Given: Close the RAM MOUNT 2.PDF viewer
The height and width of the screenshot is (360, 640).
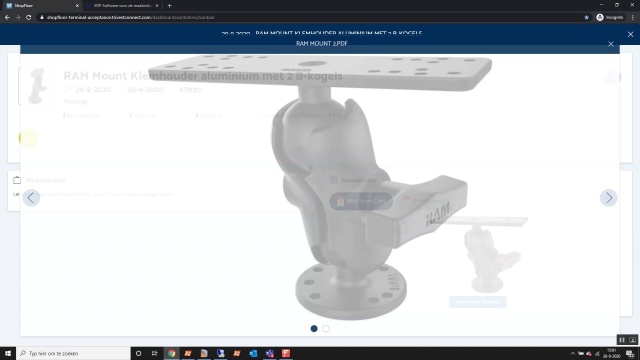Looking at the screenshot, I should point(611,44).
